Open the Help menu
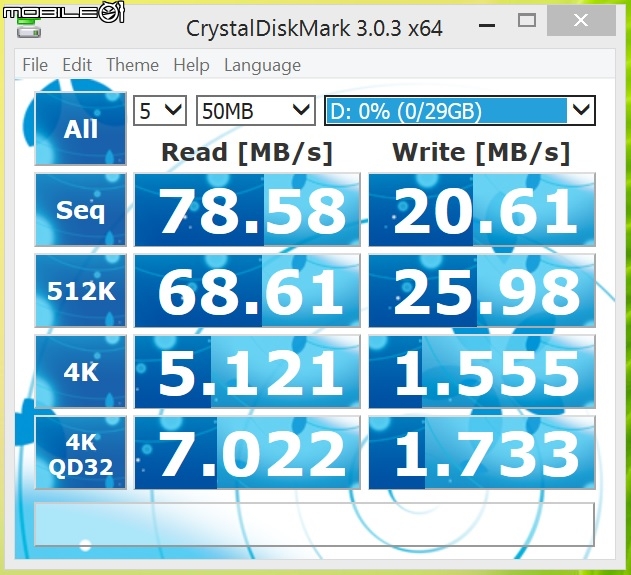The image size is (631, 575). [x=191, y=65]
